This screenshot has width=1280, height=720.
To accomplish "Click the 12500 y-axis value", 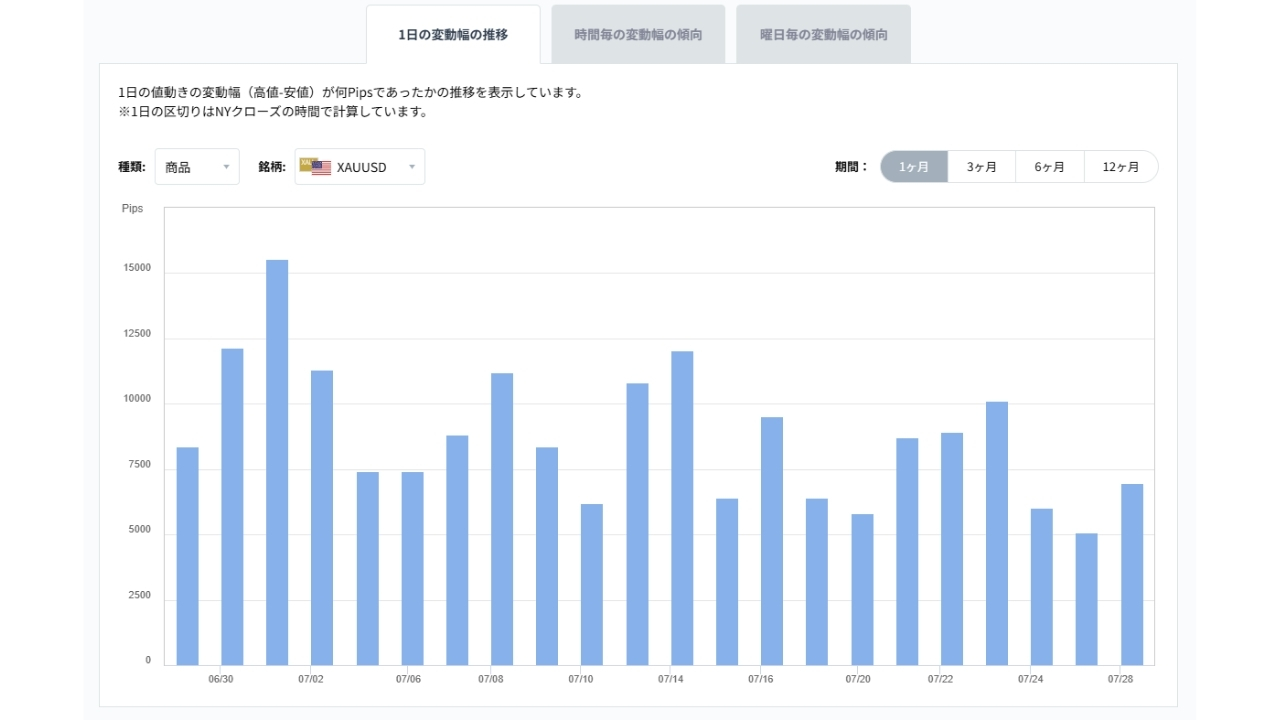I will tap(135, 334).
